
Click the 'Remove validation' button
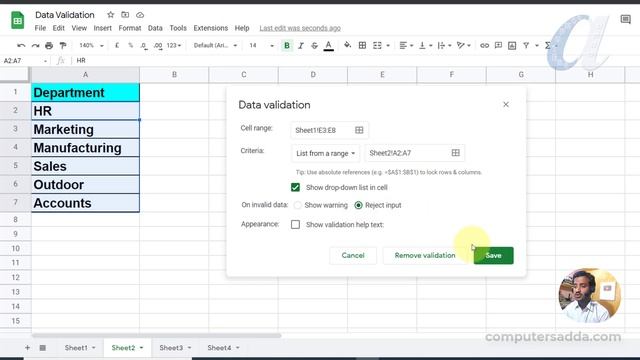coord(425,256)
